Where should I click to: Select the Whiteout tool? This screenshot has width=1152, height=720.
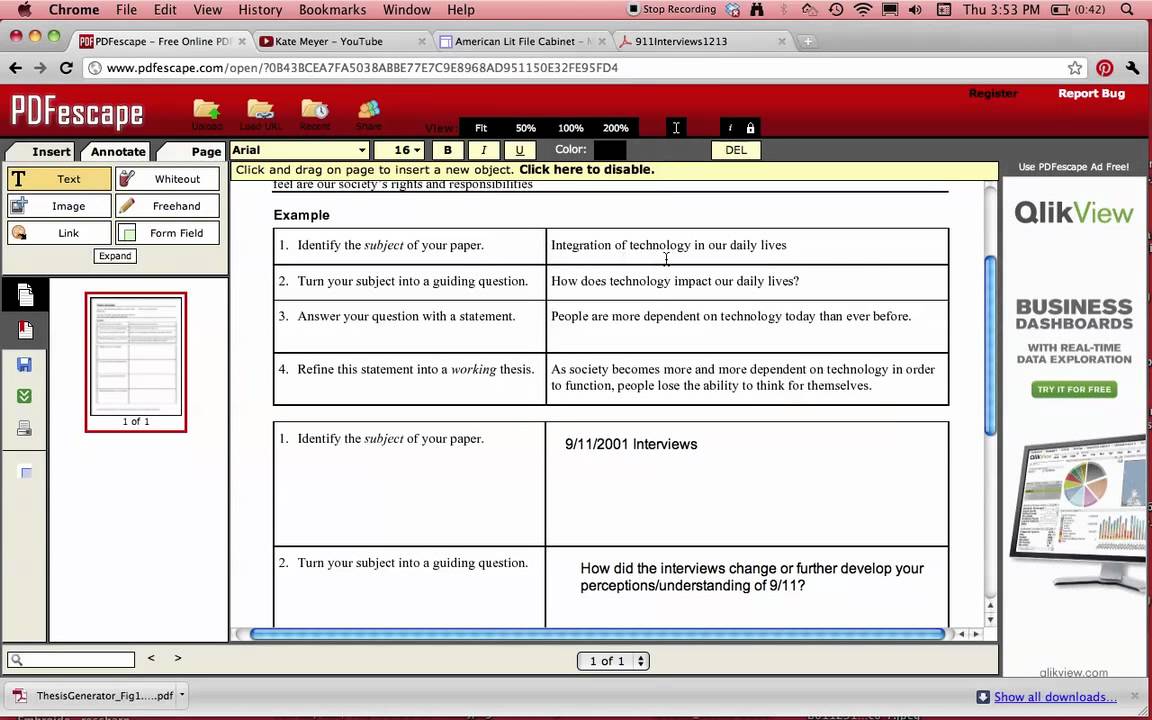(x=167, y=179)
